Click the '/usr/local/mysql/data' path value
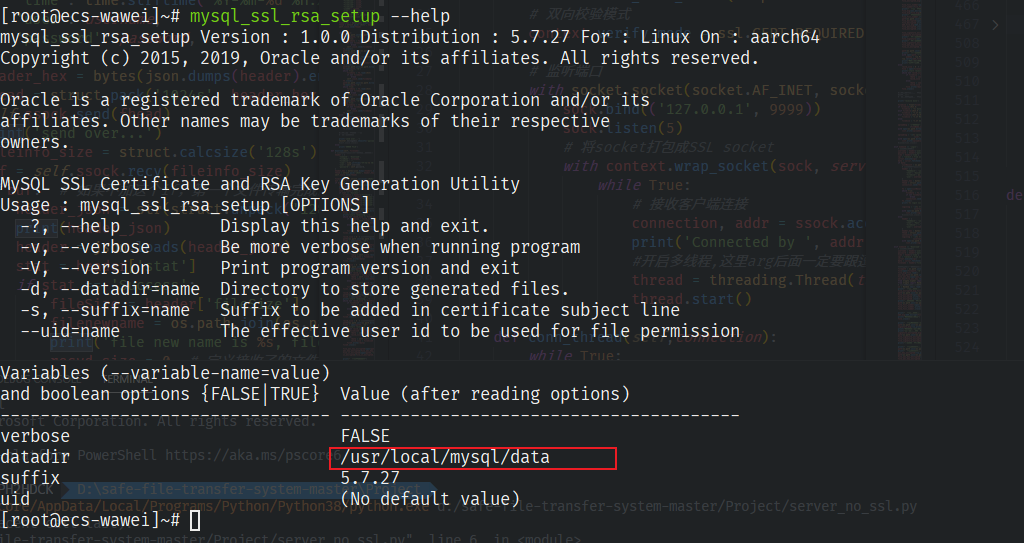The width and height of the screenshot is (1024, 543). (445, 457)
